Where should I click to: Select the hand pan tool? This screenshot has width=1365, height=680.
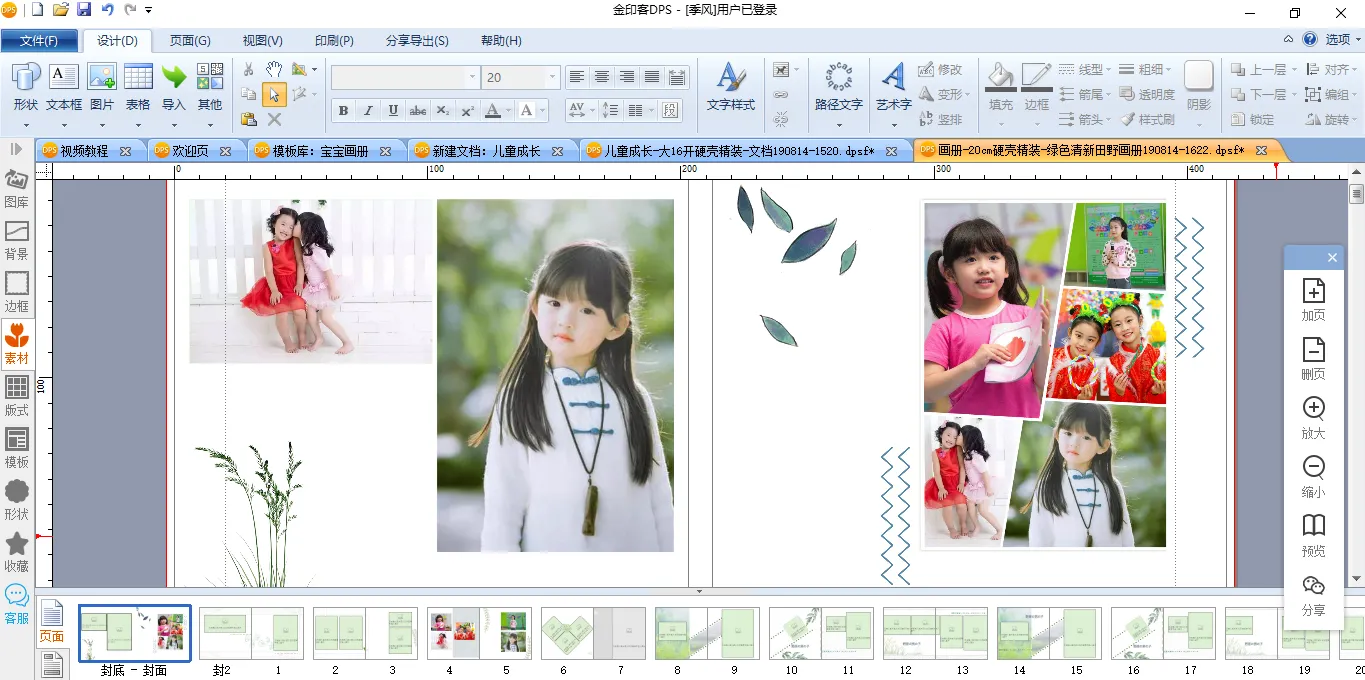pyautogui.click(x=273, y=69)
